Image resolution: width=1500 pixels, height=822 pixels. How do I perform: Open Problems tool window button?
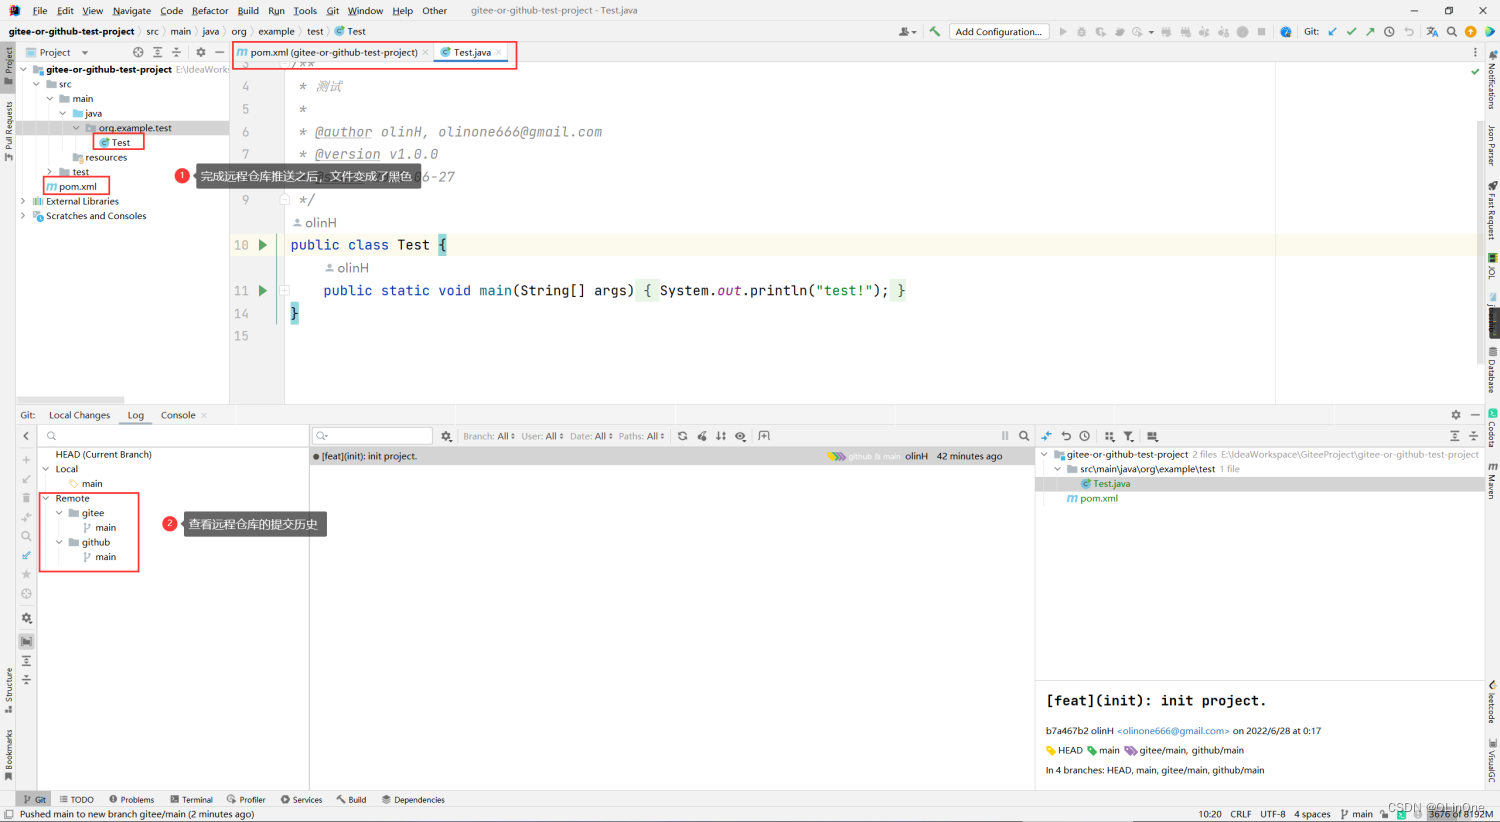131,799
